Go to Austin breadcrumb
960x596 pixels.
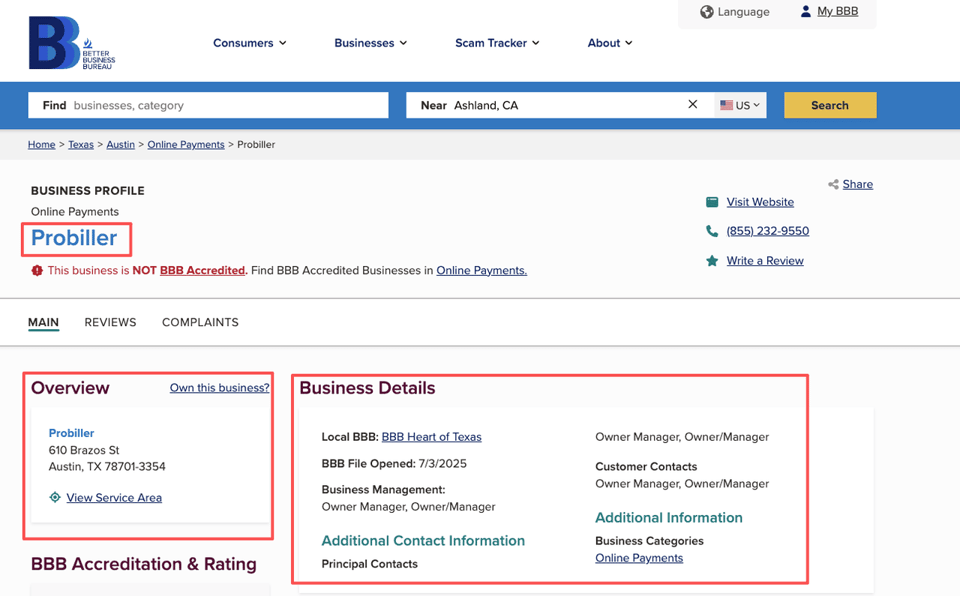[x=121, y=145]
